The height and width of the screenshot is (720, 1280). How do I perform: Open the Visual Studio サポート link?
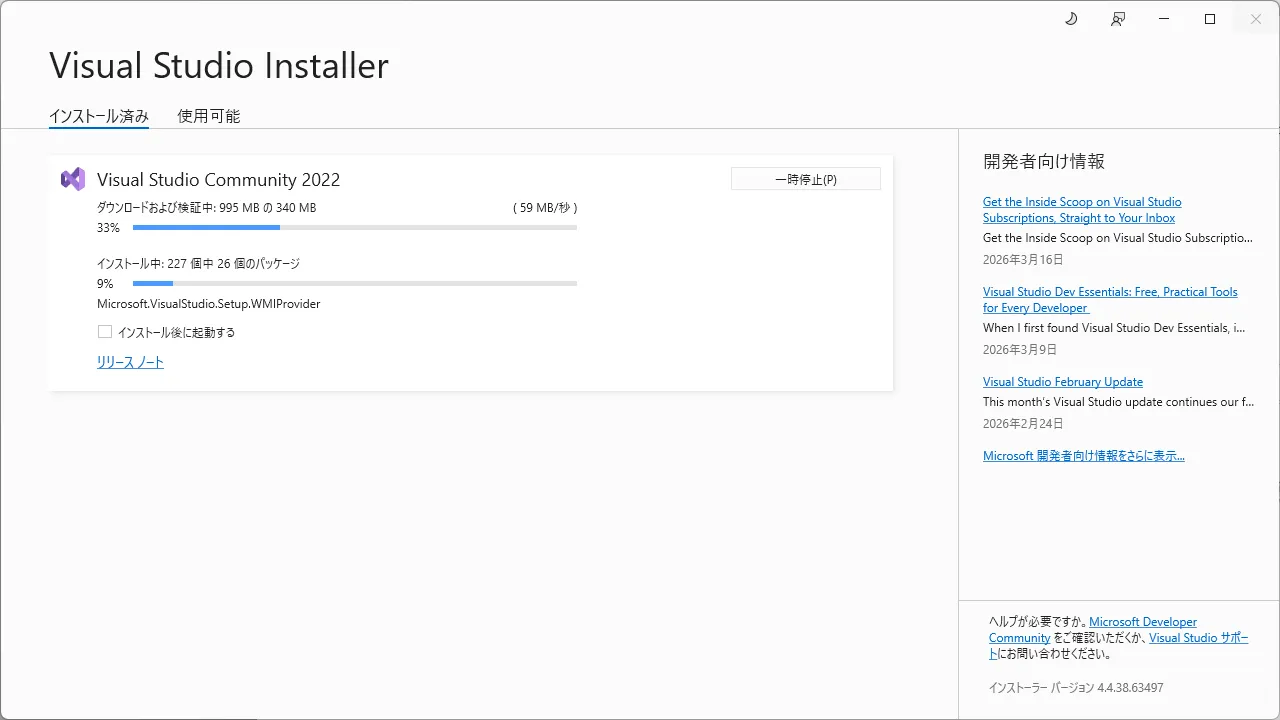click(x=1198, y=637)
